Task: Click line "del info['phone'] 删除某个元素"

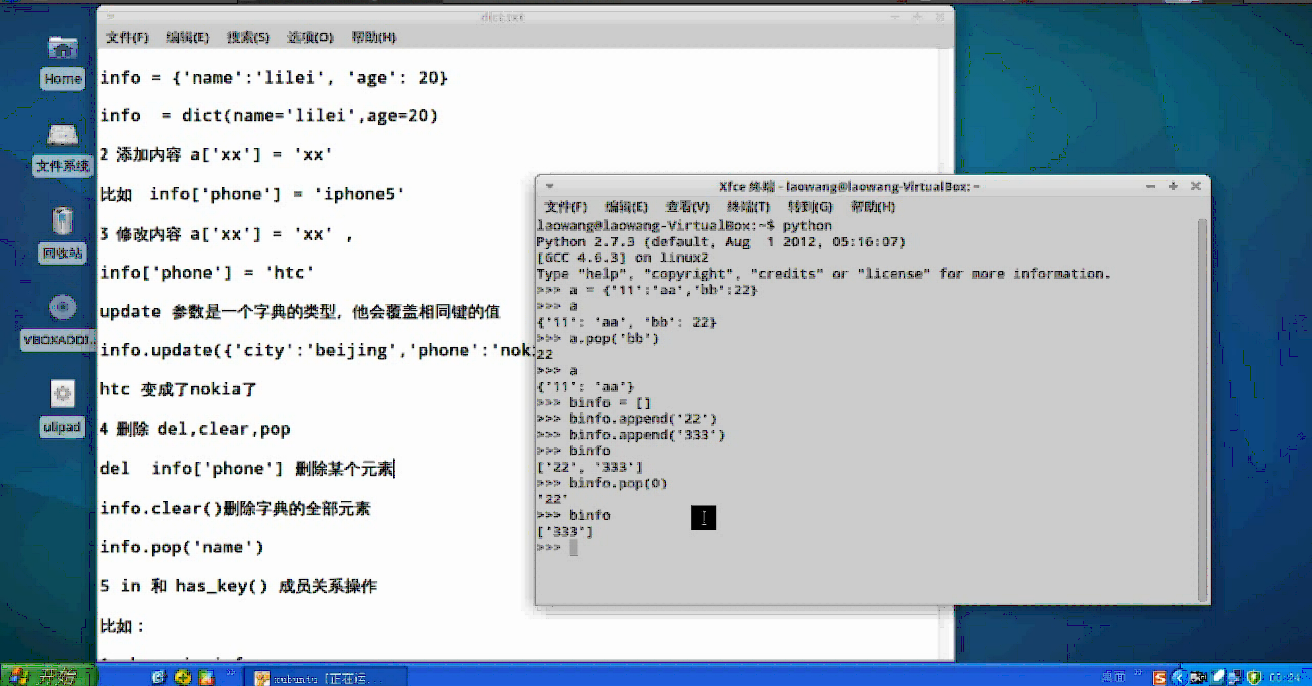Action: click(x=247, y=469)
